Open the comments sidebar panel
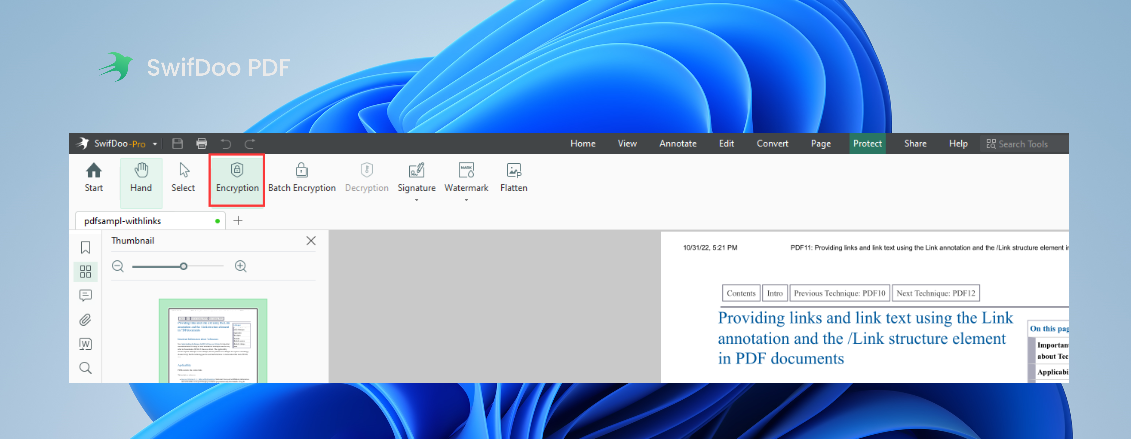This screenshot has width=1131, height=439. (85, 296)
